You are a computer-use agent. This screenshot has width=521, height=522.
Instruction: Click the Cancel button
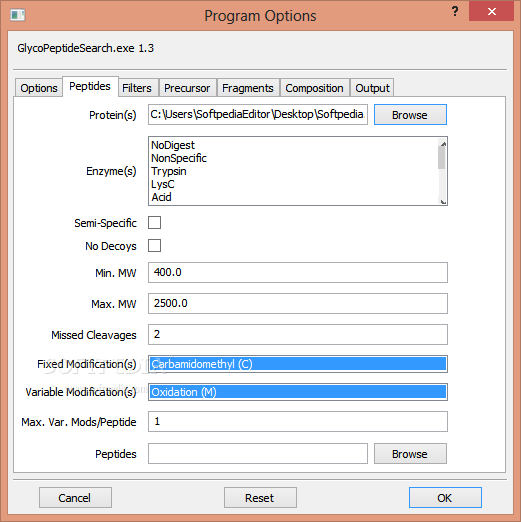click(x=75, y=498)
